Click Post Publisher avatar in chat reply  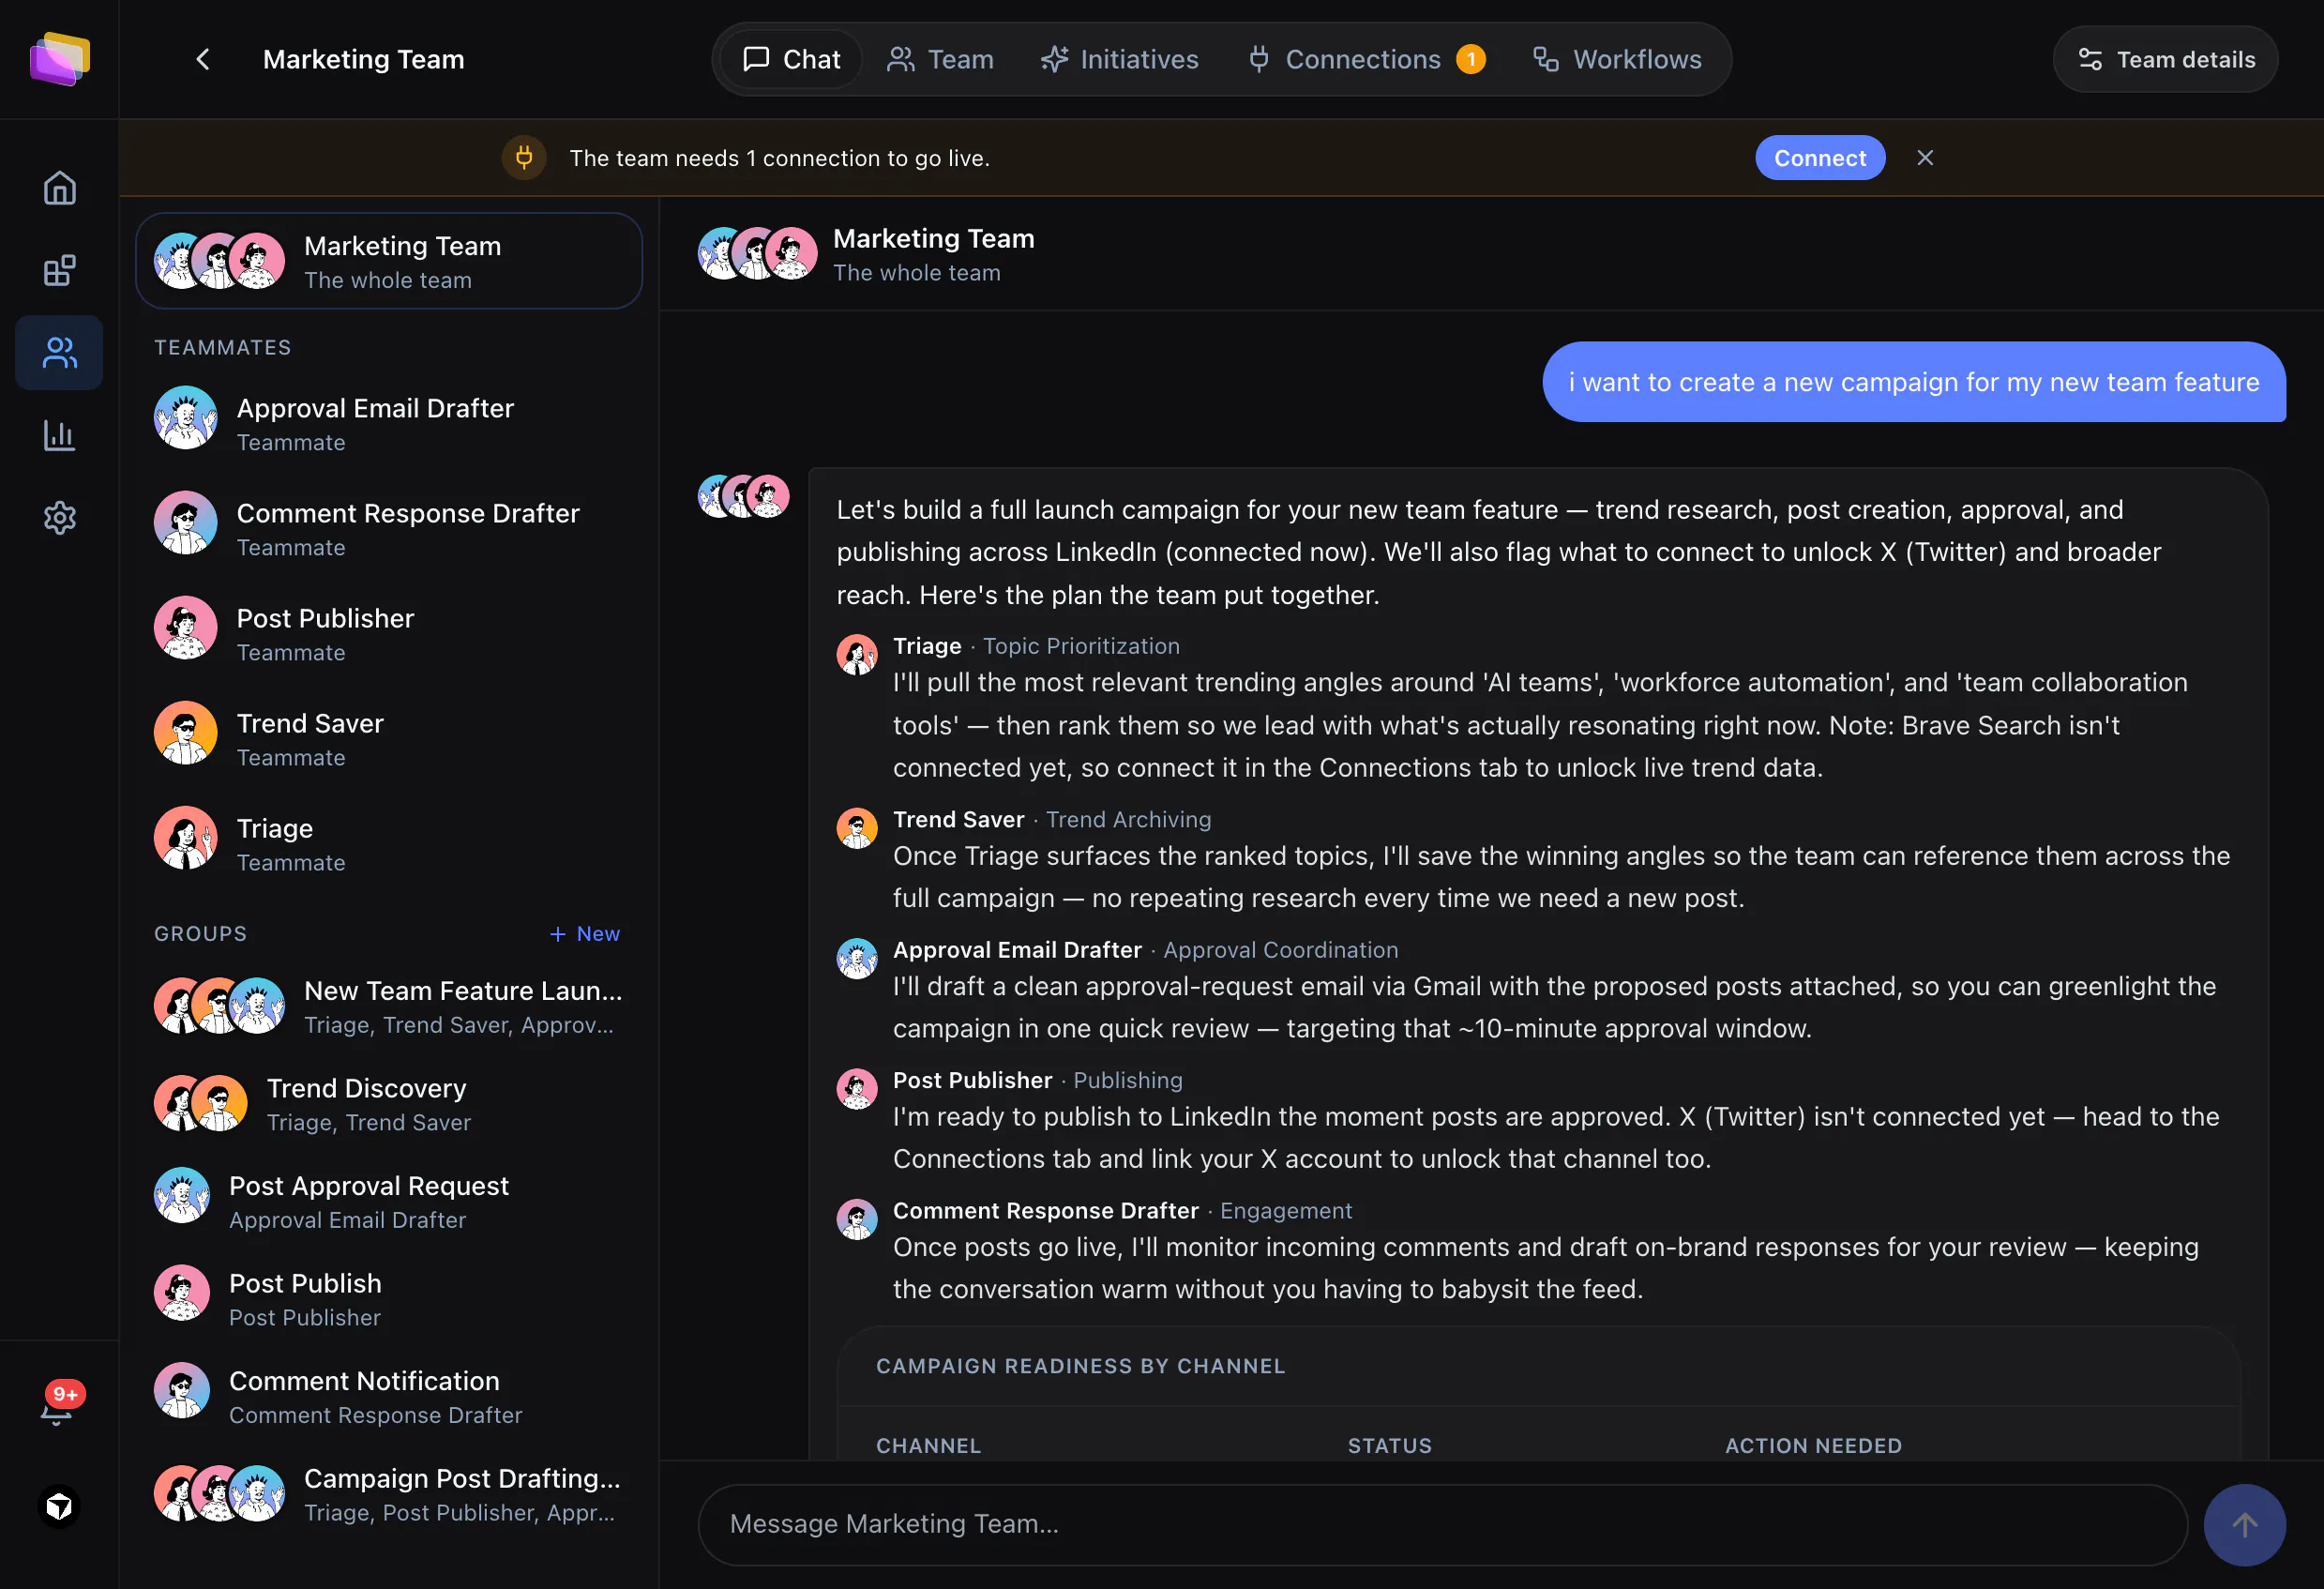click(x=857, y=1088)
